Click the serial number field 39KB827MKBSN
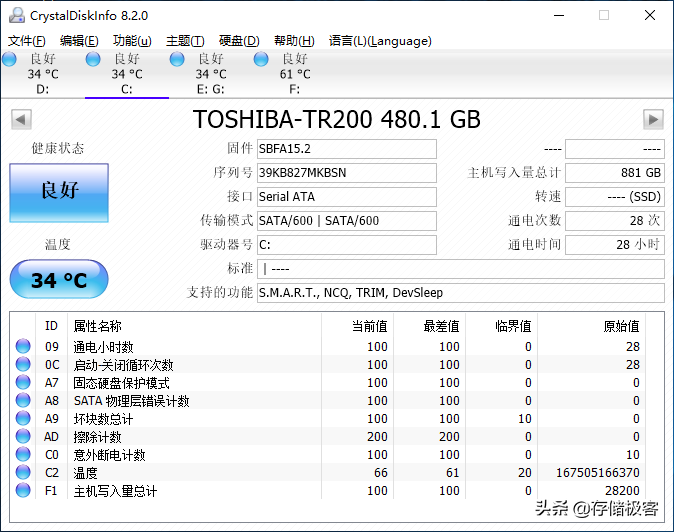Screen dimensions: 674x532 tap(347, 173)
